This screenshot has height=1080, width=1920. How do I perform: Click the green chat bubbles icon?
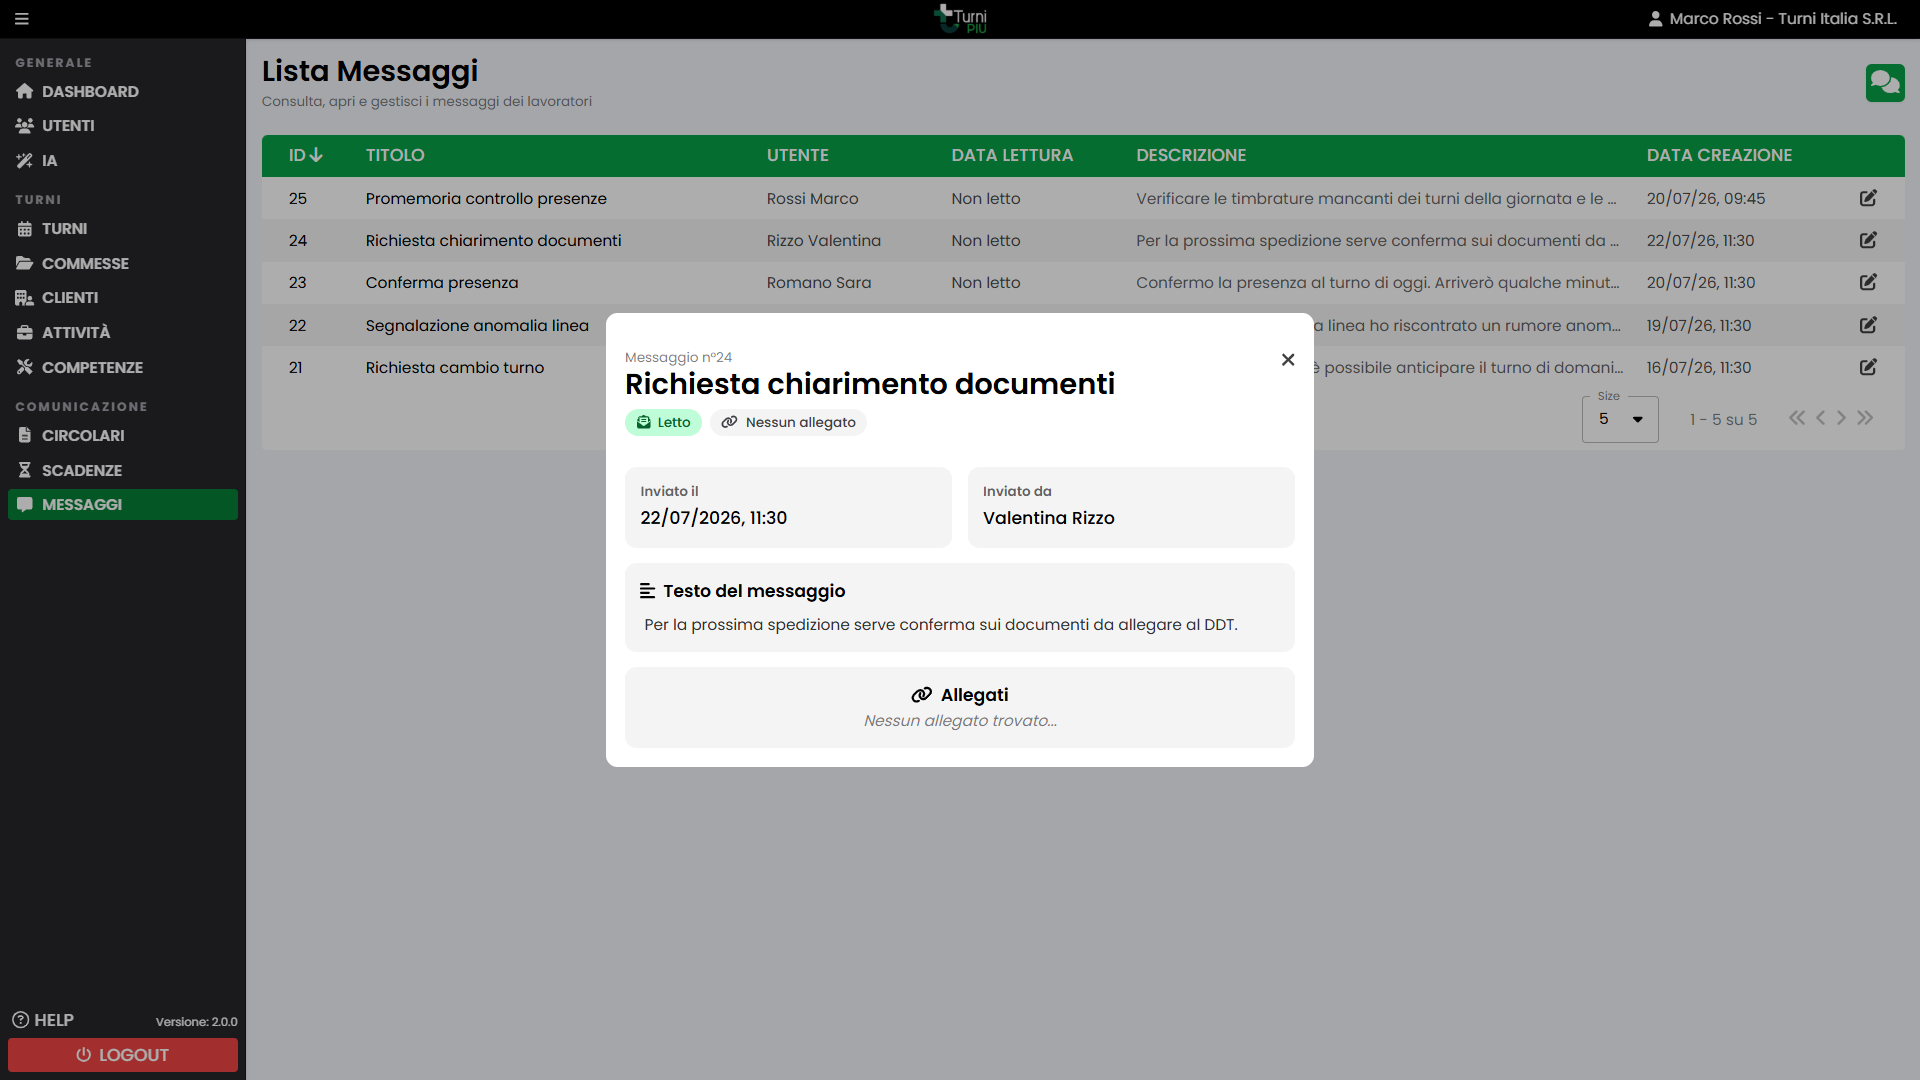[1884, 83]
